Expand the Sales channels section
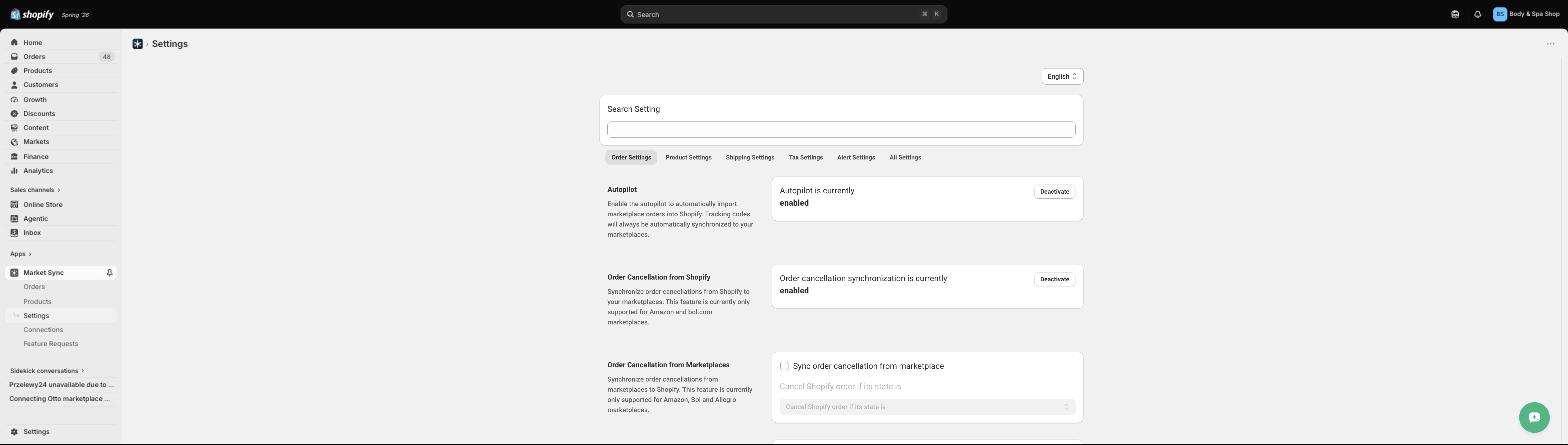Viewport: 1568px width, 445px height. tap(35, 190)
